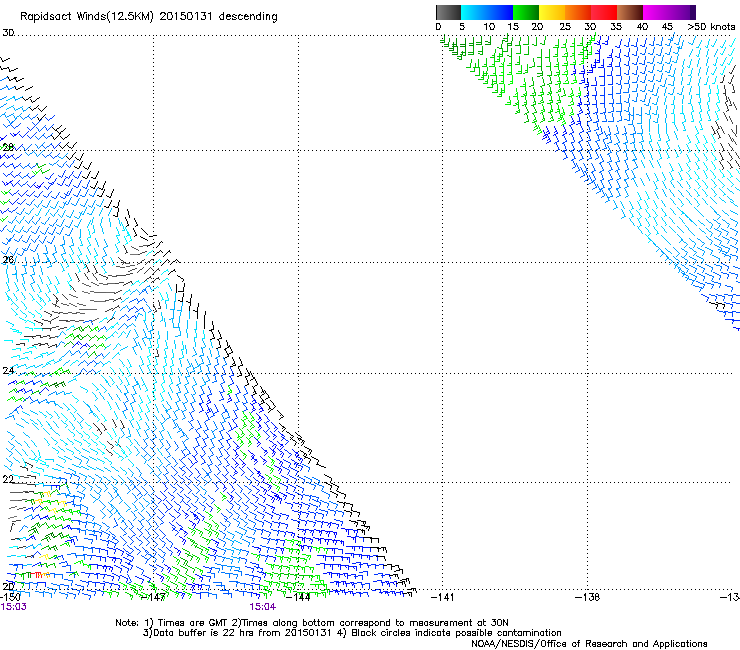Screen dimensions: 740x650
Task: Click the title 'Rapidscat Winds(12.5KM) 20150131 descending'
Action: click(x=149, y=17)
